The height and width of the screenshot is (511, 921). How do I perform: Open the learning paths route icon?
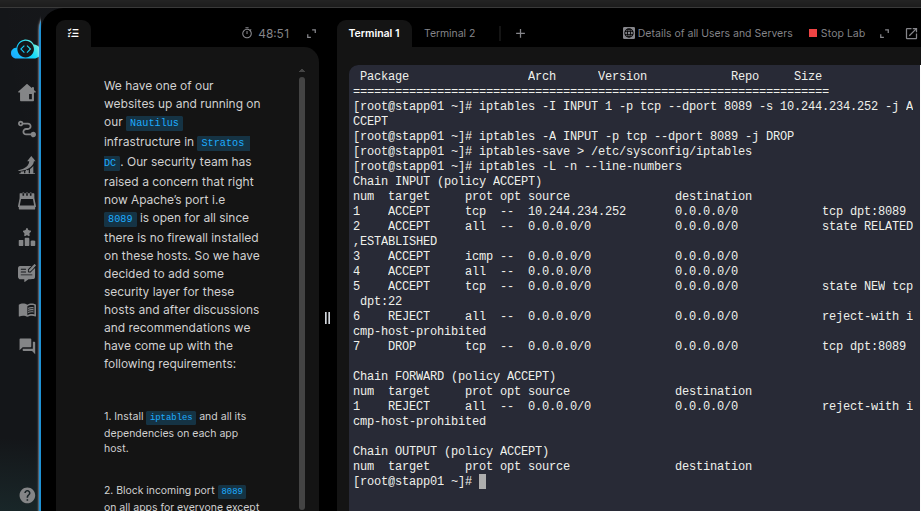27,129
